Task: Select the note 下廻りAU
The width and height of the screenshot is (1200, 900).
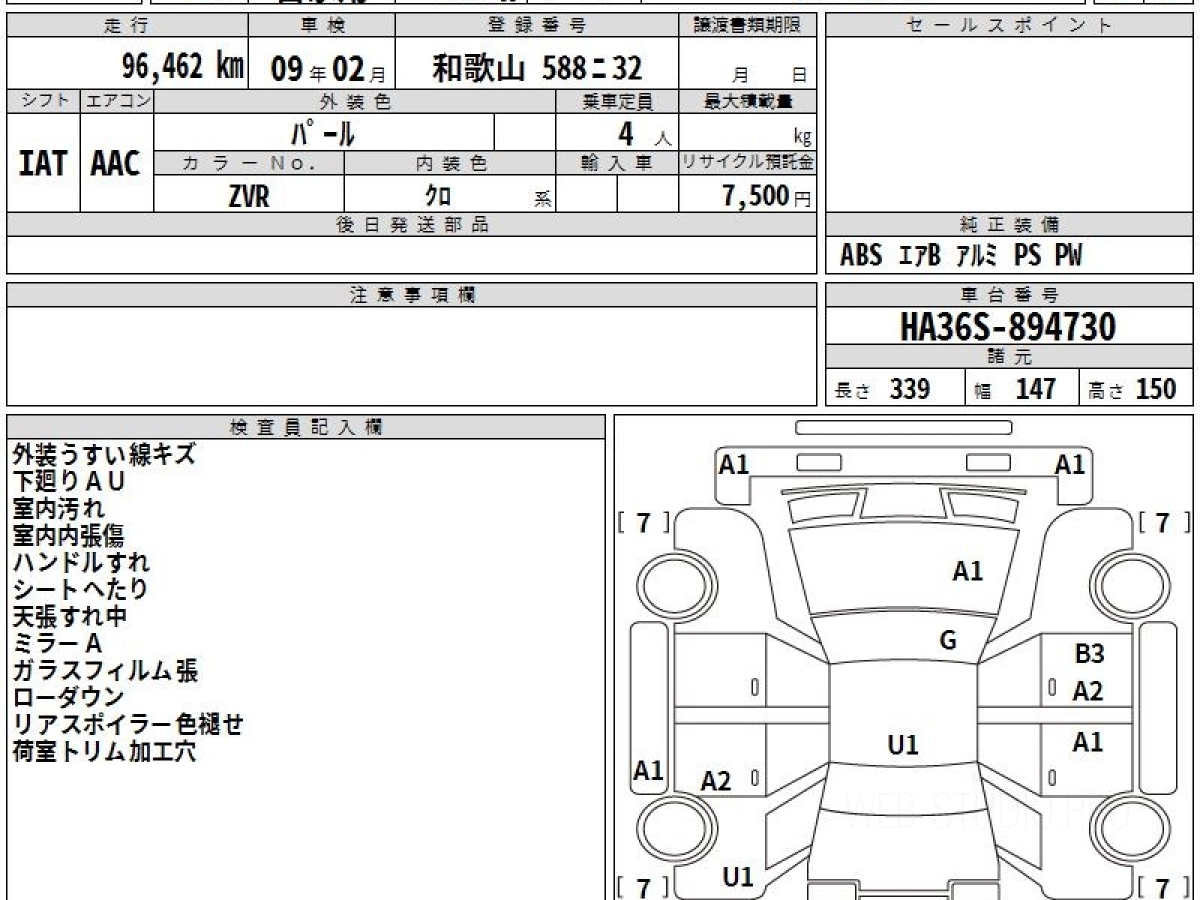Action: (70, 481)
